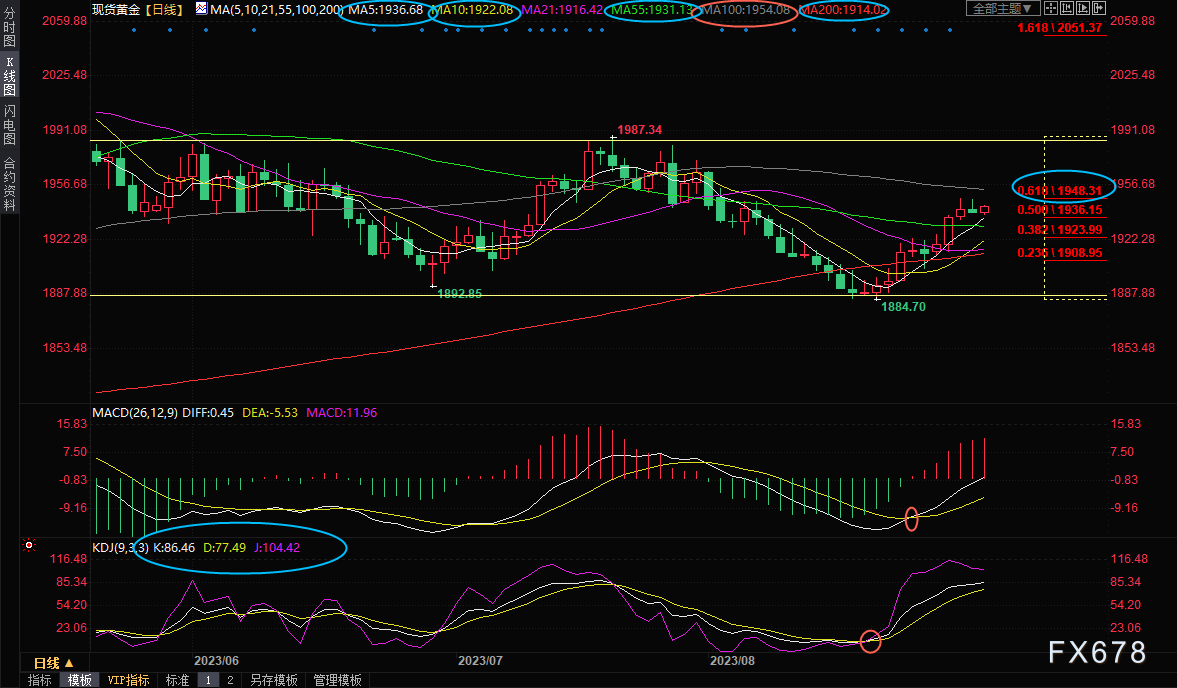The width and height of the screenshot is (1177, 688).
Task: Click the MACD(26,12,9) indicator label
Action: (134, 412)
